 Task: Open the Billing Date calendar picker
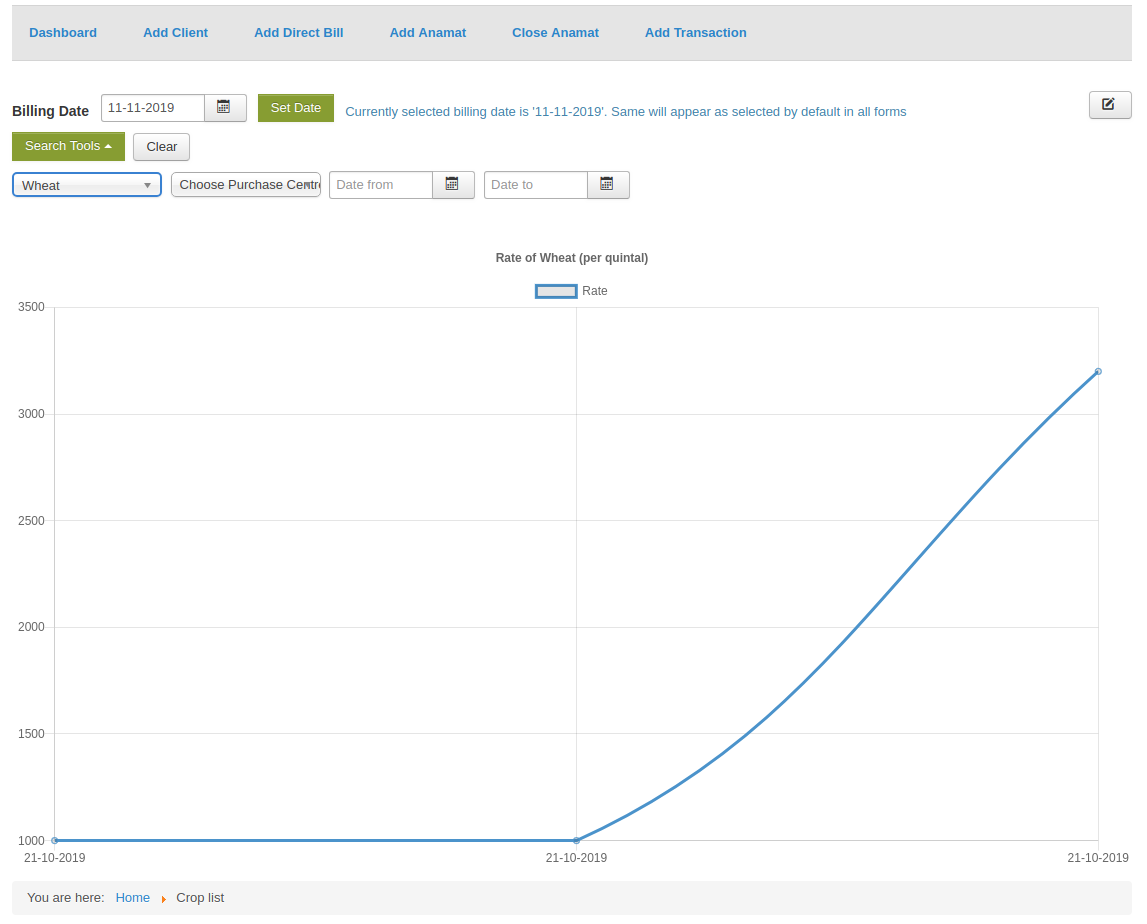[x=225, y=108]
